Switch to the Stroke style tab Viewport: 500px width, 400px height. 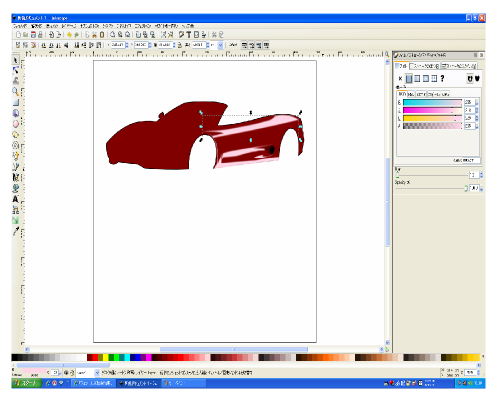[x=459, y=66]
